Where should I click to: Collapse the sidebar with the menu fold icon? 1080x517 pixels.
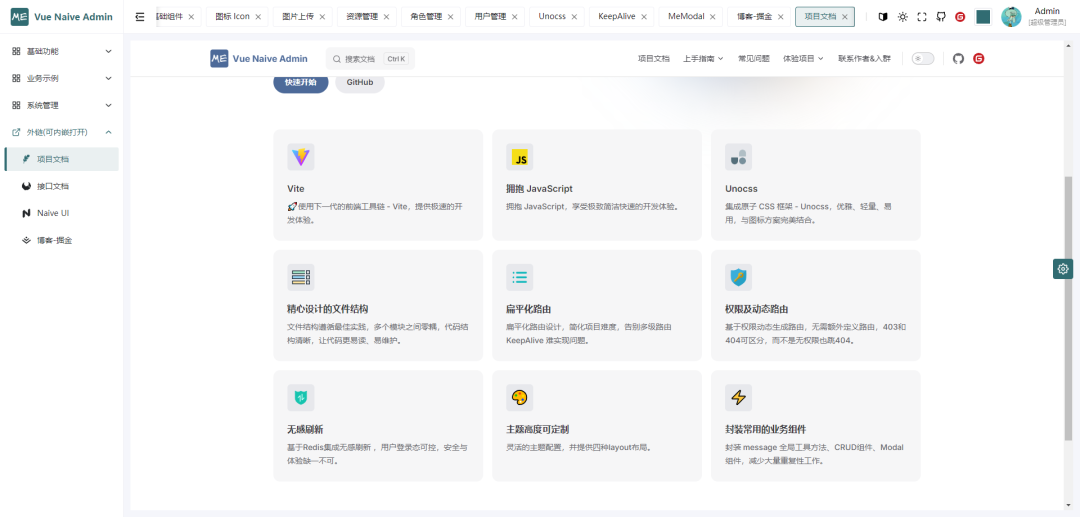[x=140, y=17]
